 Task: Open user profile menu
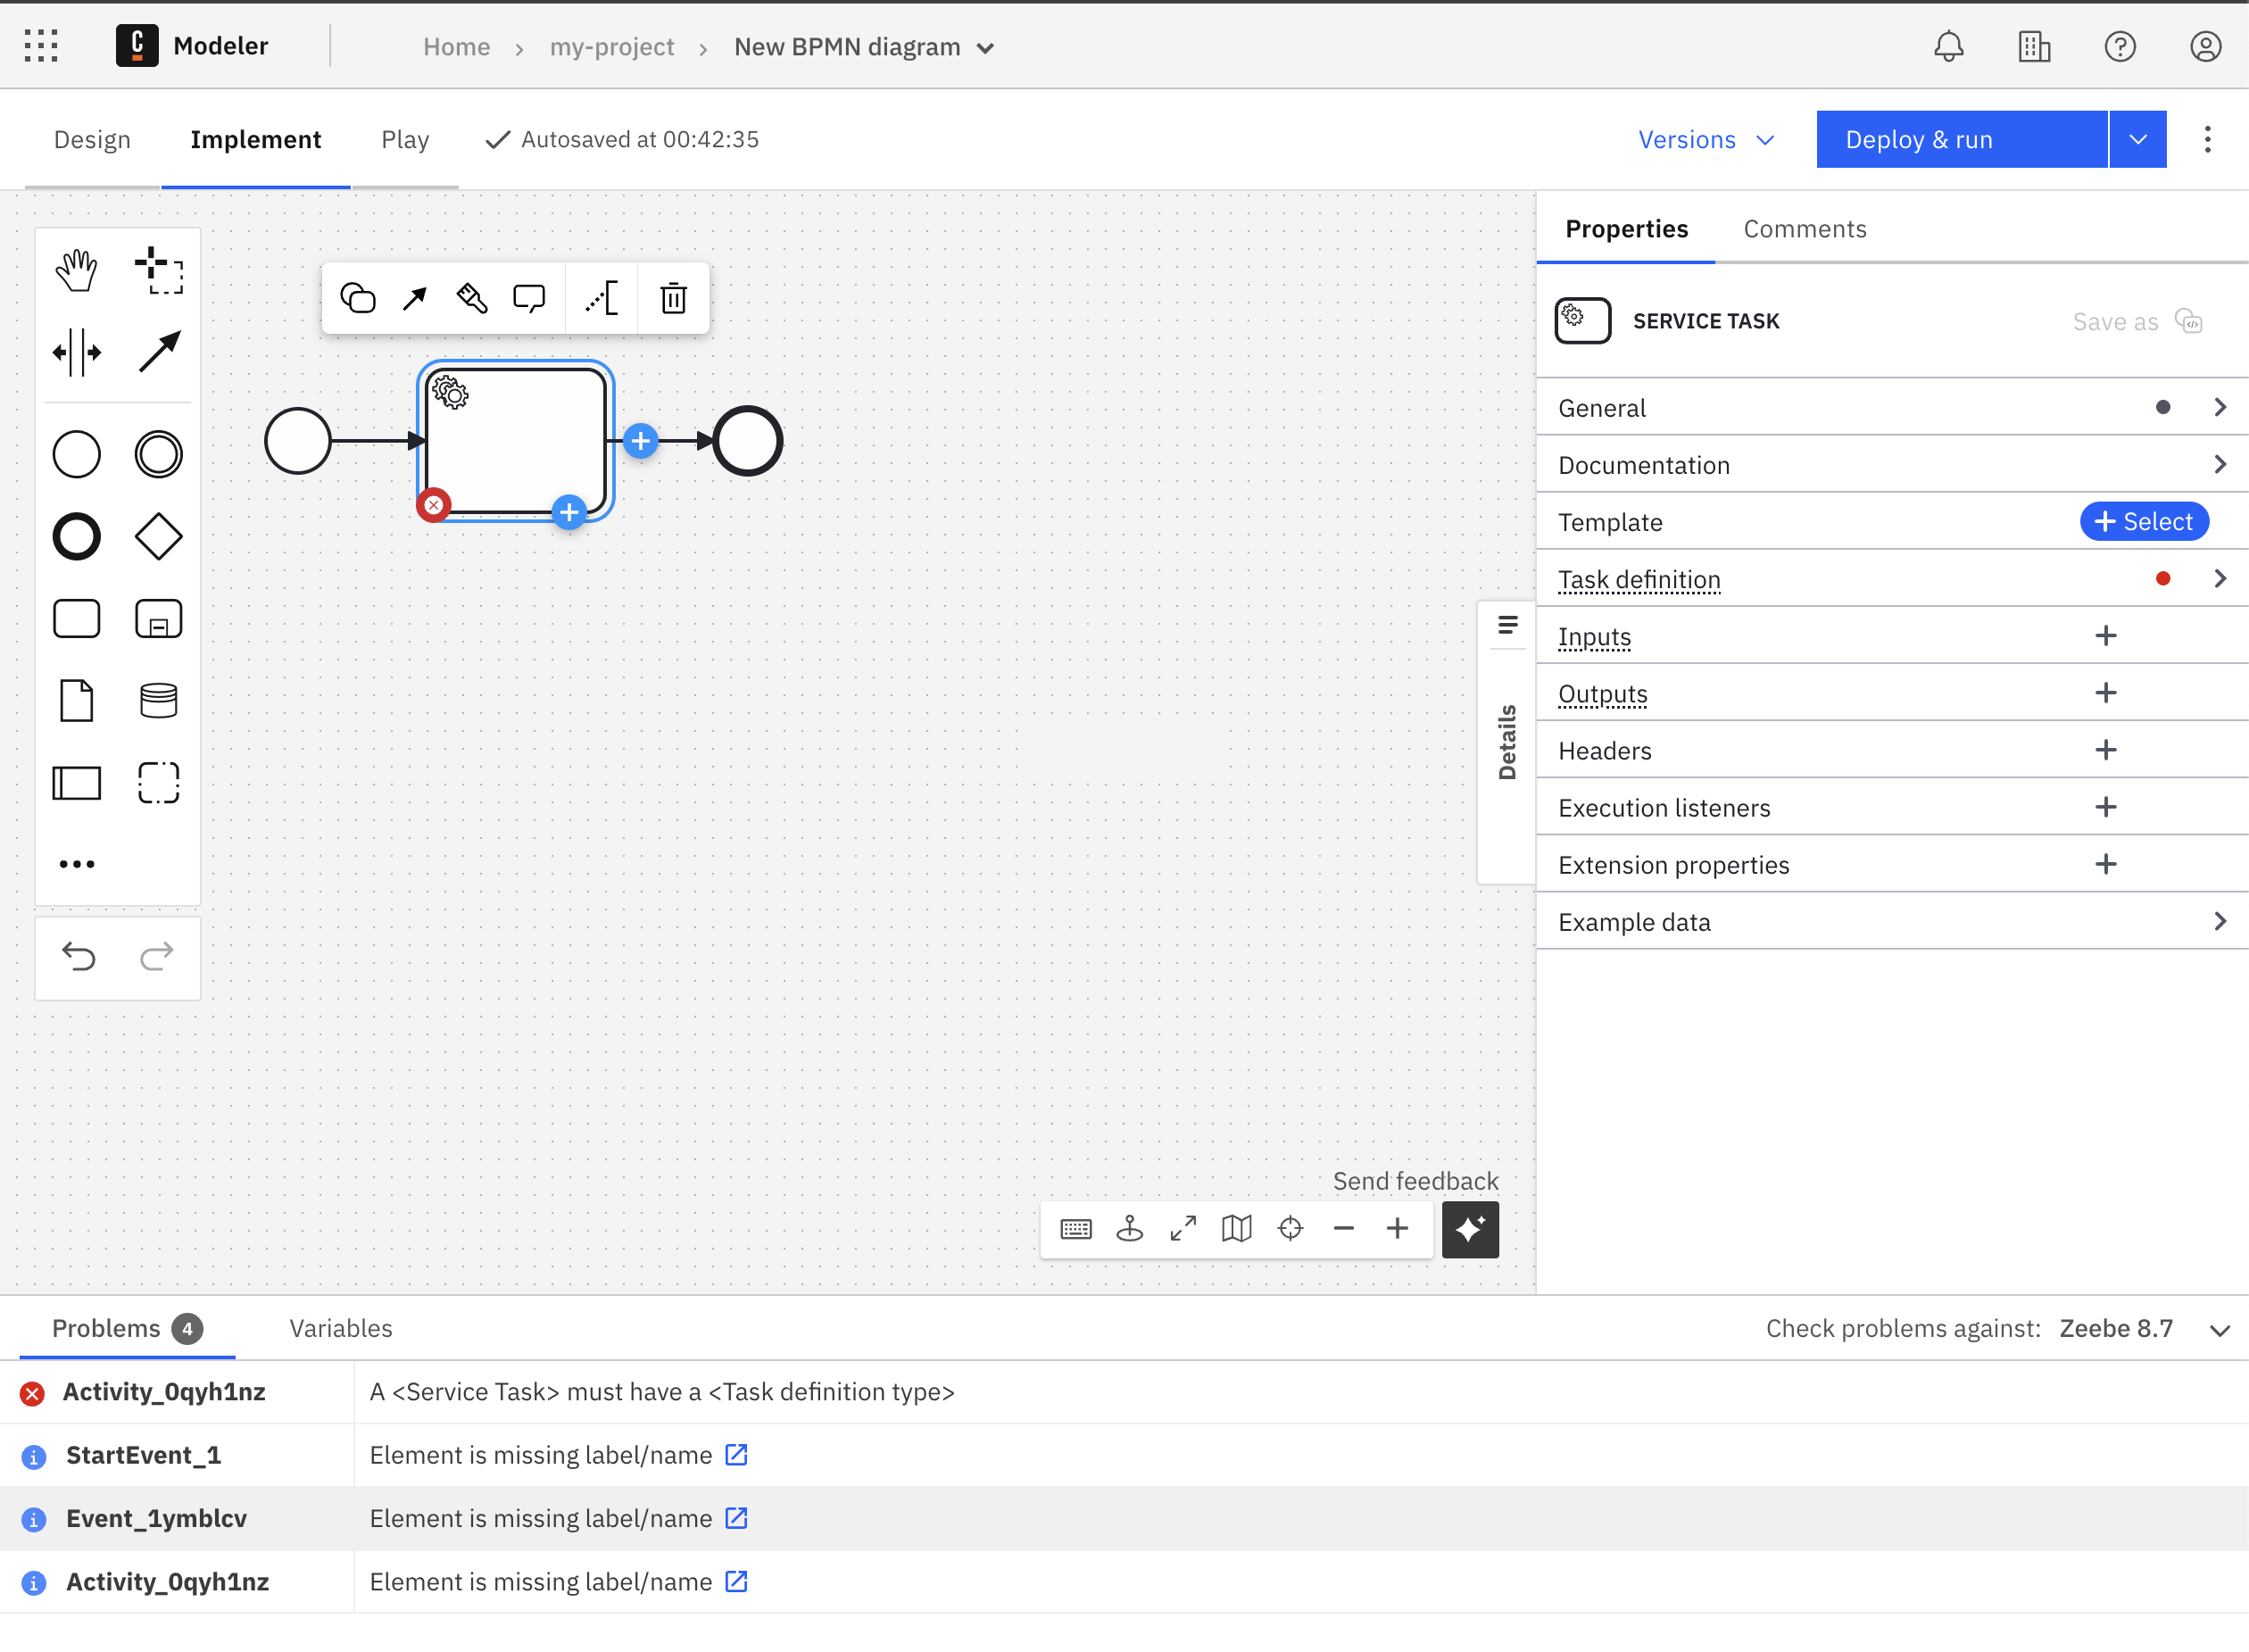[2205, 47]
